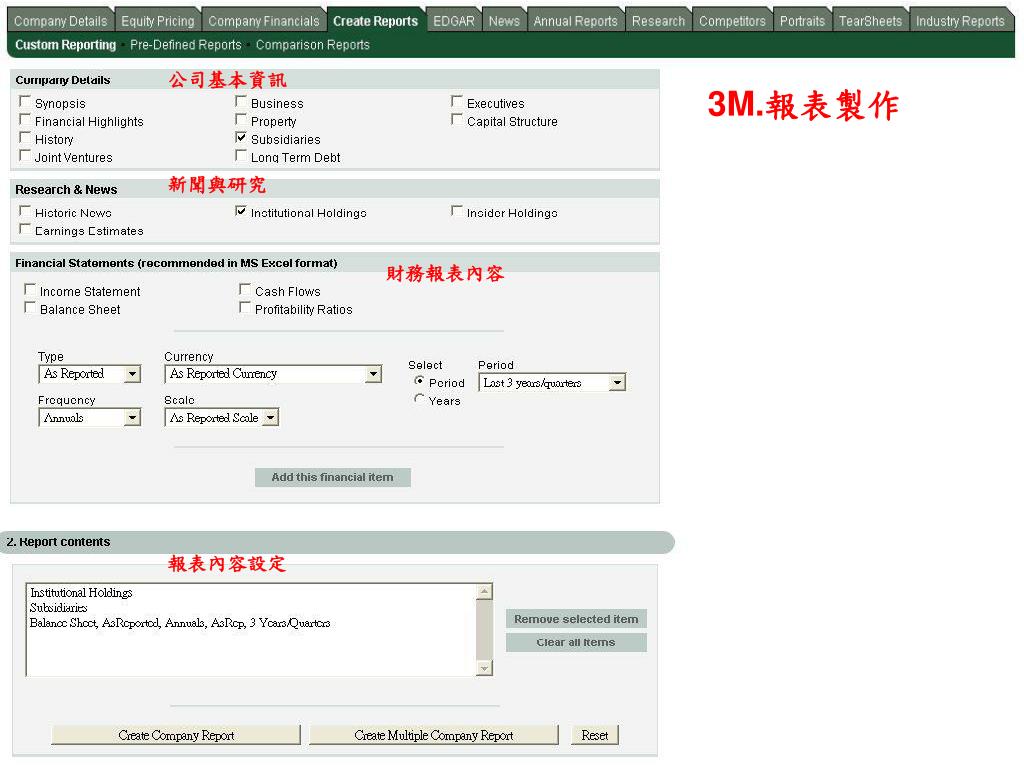Switch to Research tab
Screen dimensions: 1024x768
(658, 21)
